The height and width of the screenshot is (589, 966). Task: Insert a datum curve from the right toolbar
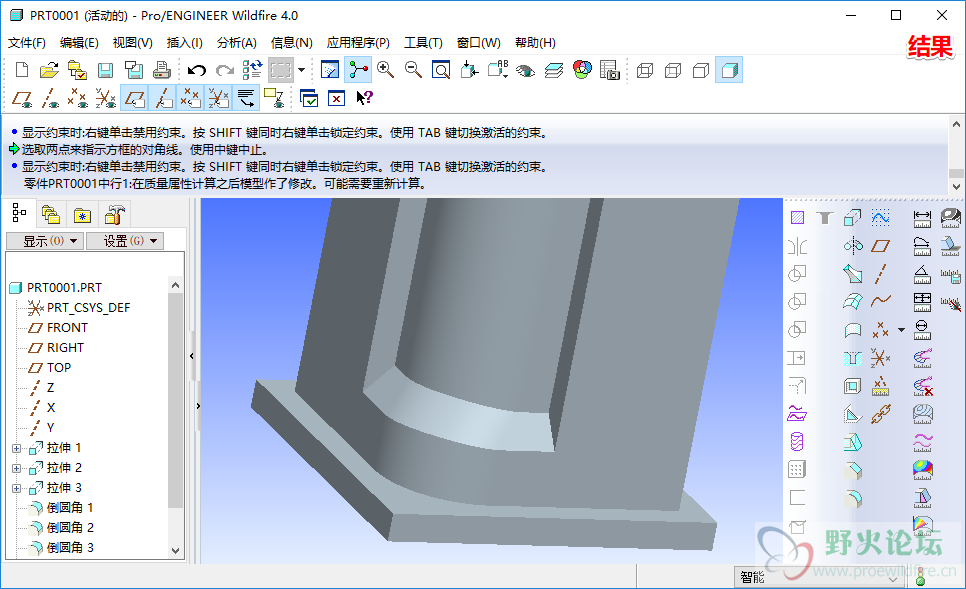[x=880, y=301]
